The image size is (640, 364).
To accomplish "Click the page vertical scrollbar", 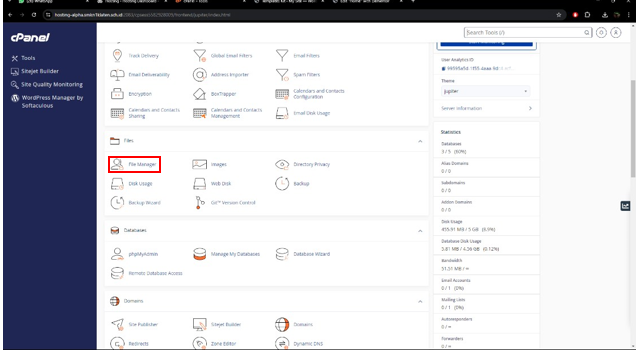I will (633, 129).
